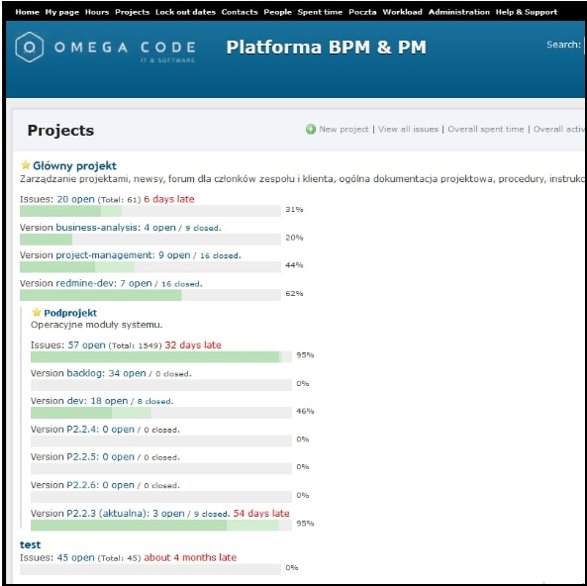Select Projects in the top menu
This screenshot has width=587, height=586.
pyautogui.click(x=132, y=12)
